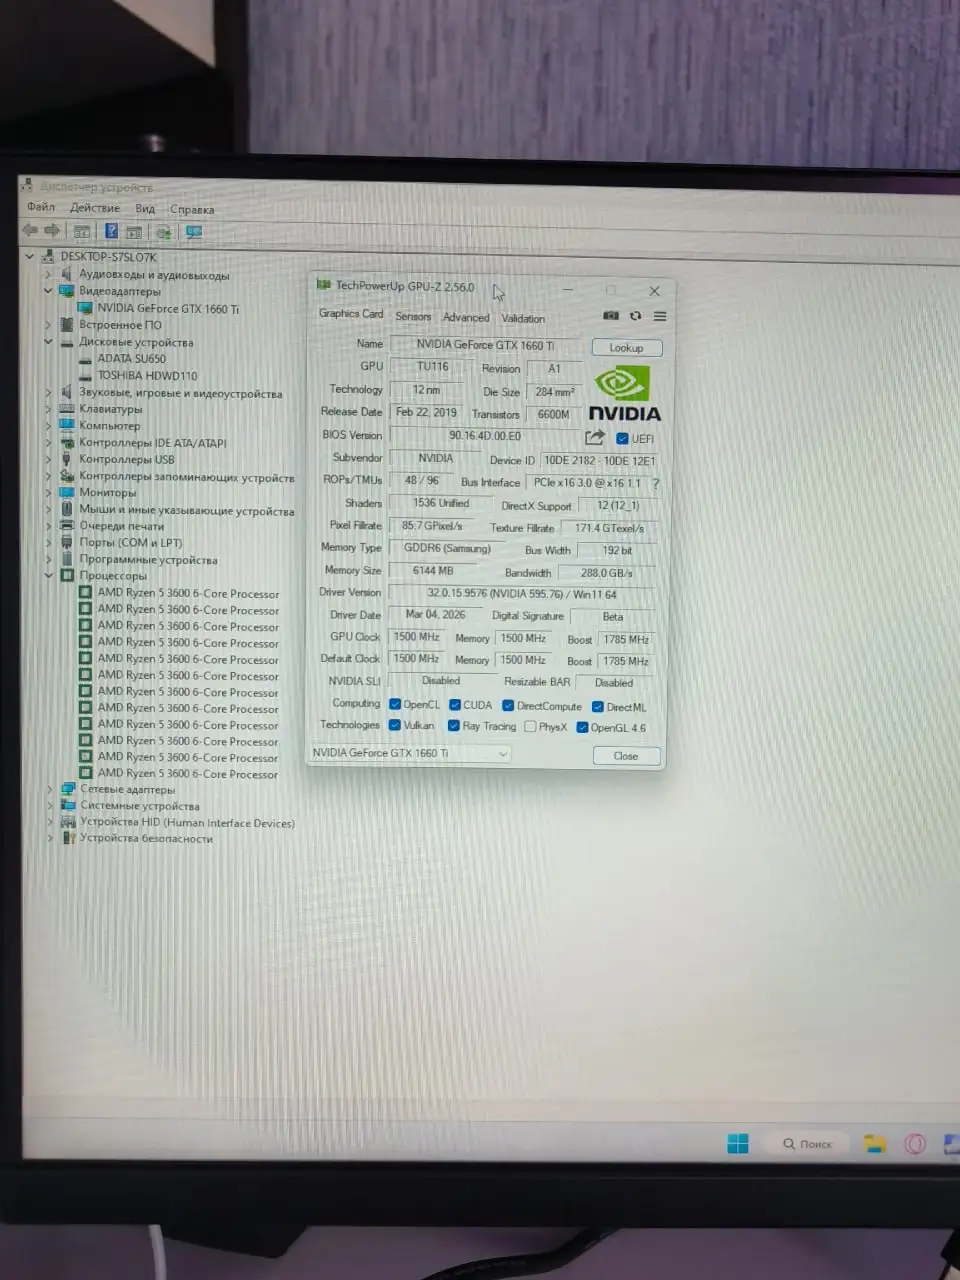Screen dimensions: 960x1280
Task: Click the CPU icon beside Процессоры
Action: tap(67, 575)
